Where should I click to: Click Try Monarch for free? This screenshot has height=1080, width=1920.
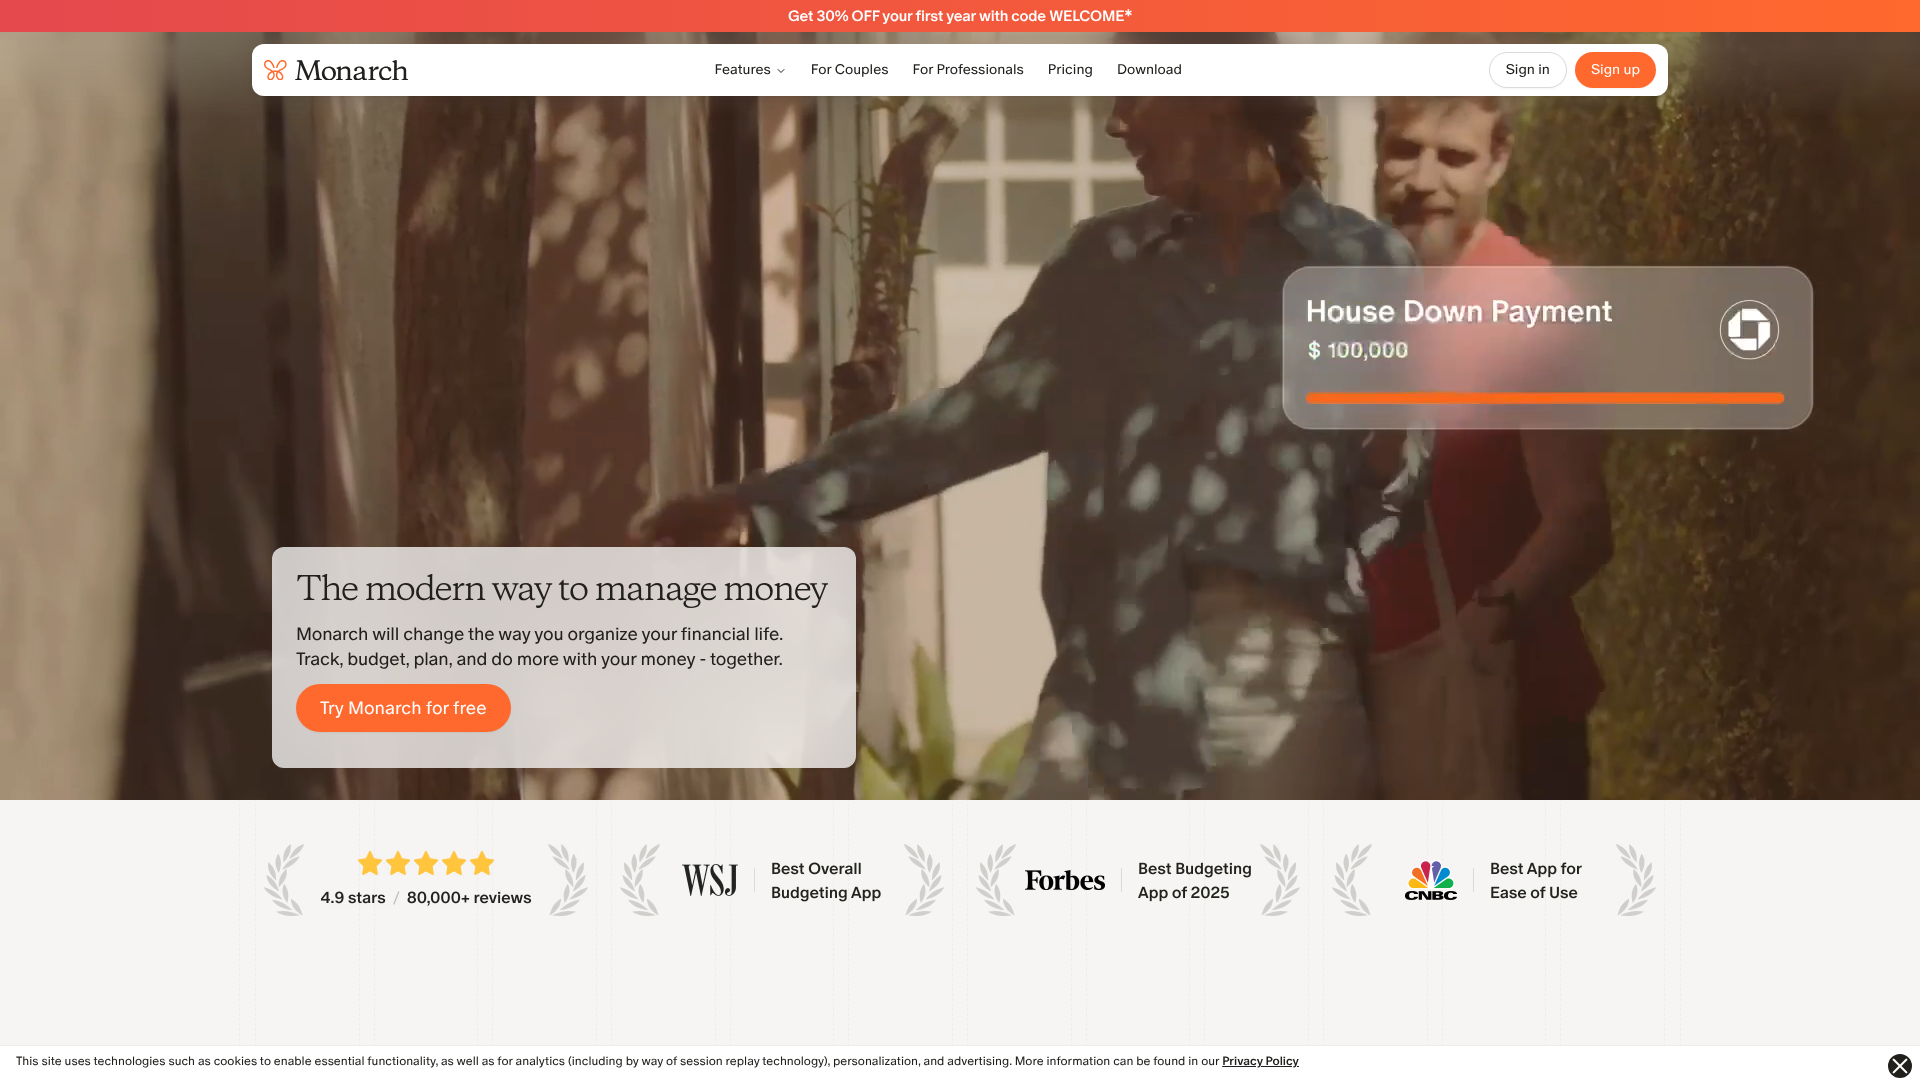pos(403,708)
